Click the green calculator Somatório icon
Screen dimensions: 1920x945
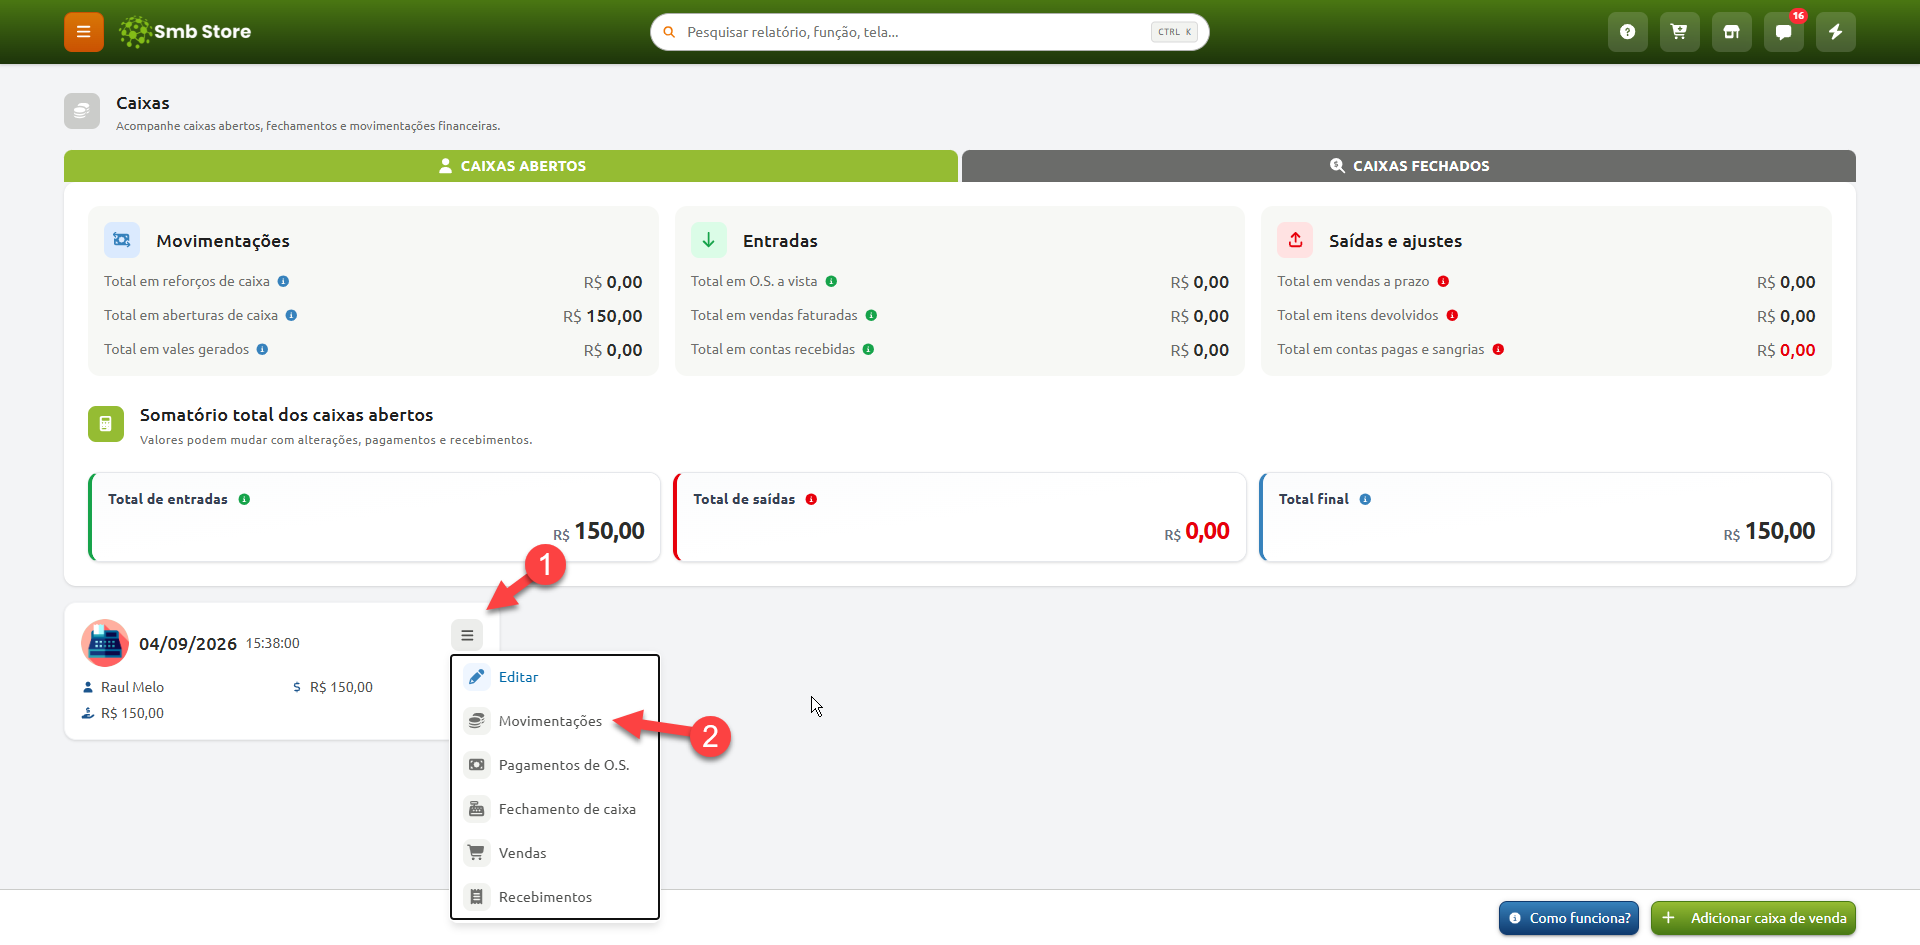tap(106, 424)
